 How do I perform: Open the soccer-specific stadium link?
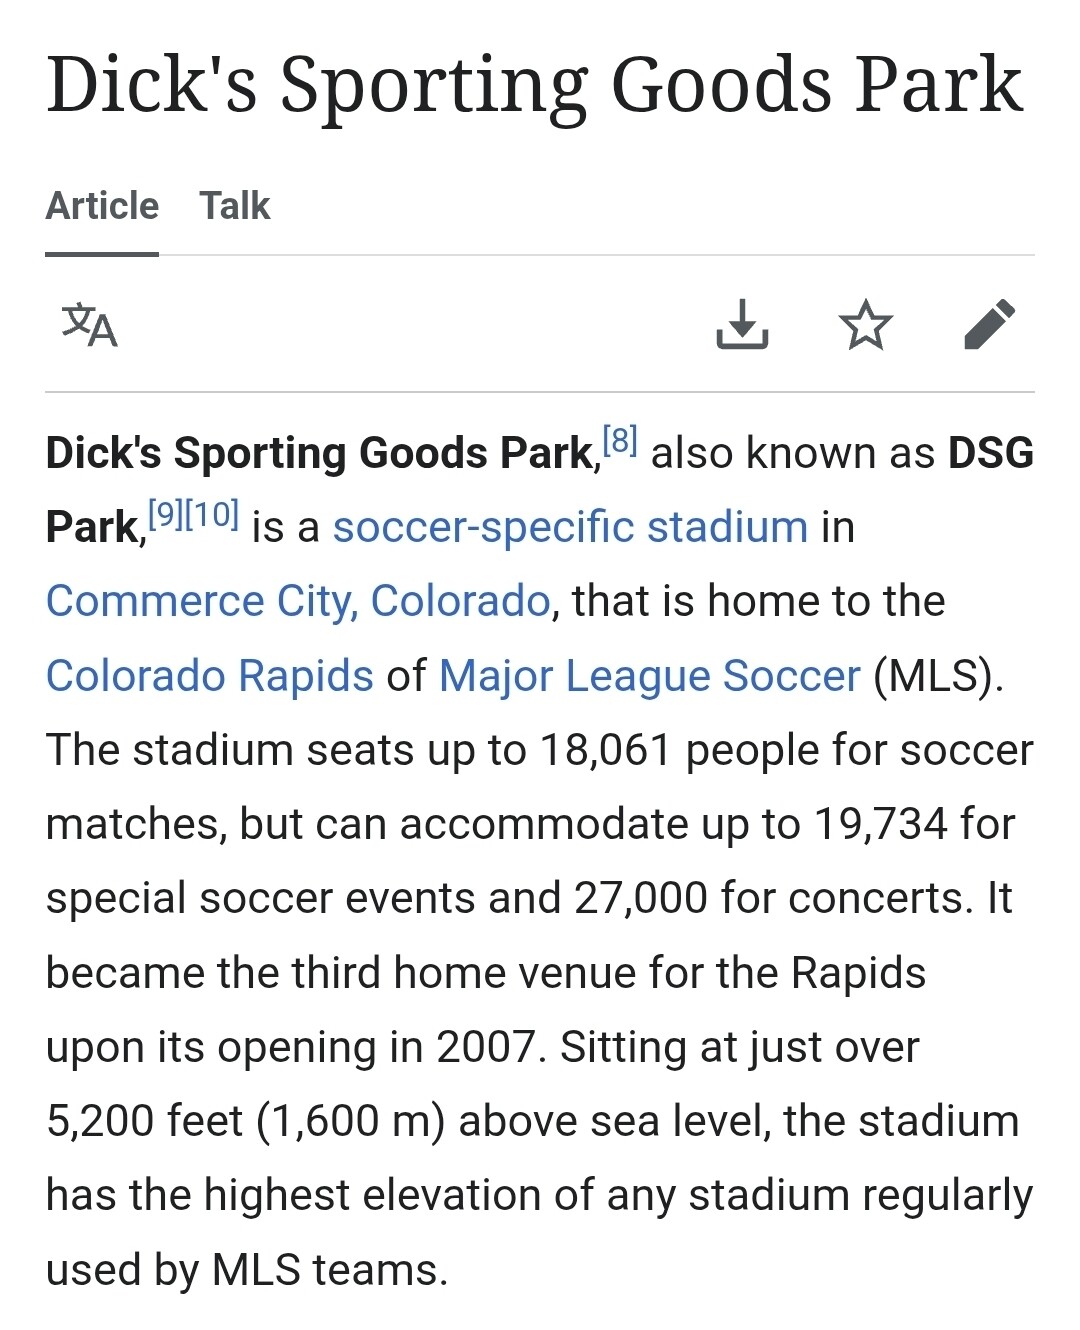tap(570, 527)
